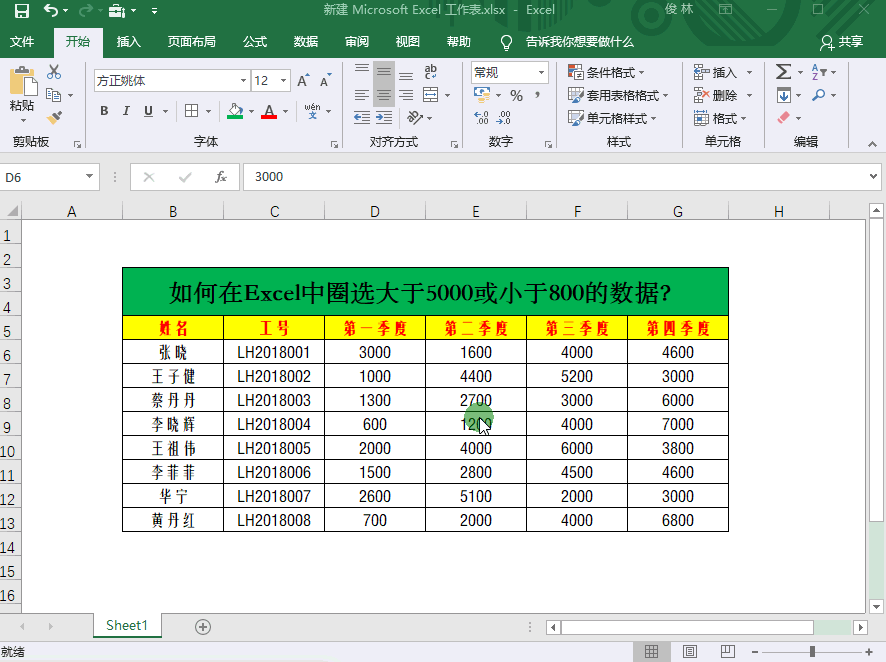
Task: Open the font name dropdown 方正姚体
Action: click(x=243, y=81)
